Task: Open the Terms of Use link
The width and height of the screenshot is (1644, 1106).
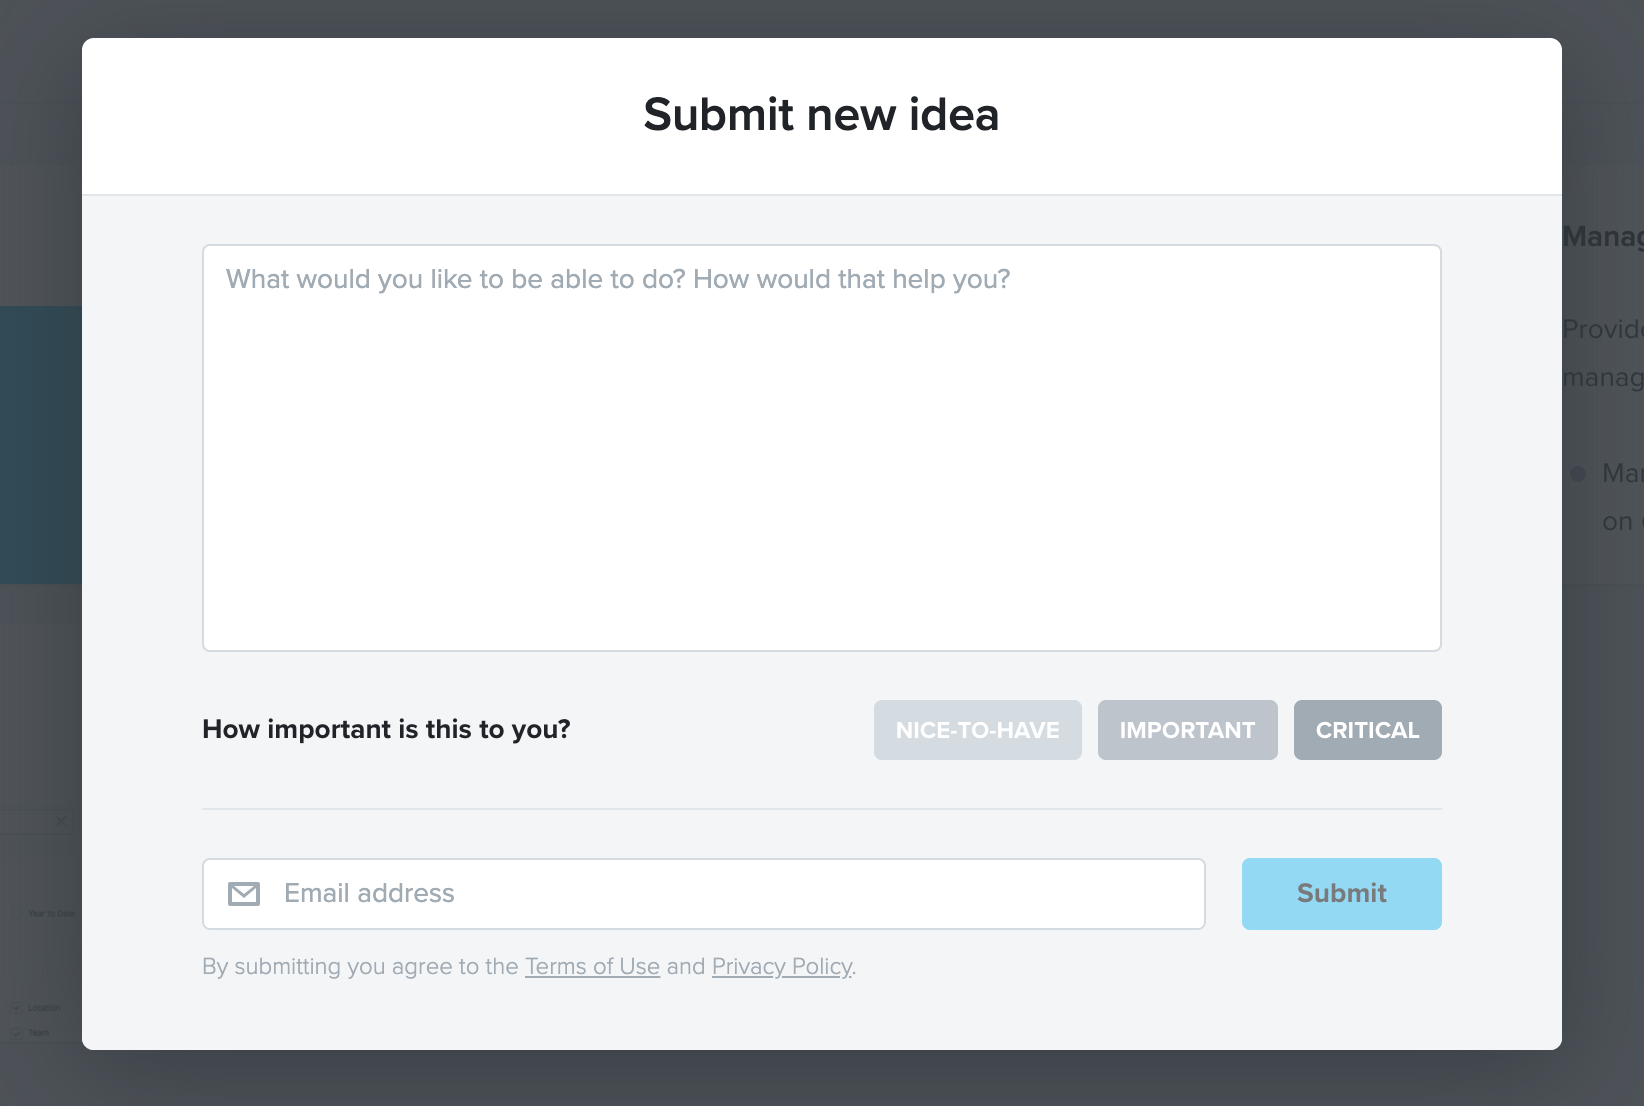Action: point(592,966)
